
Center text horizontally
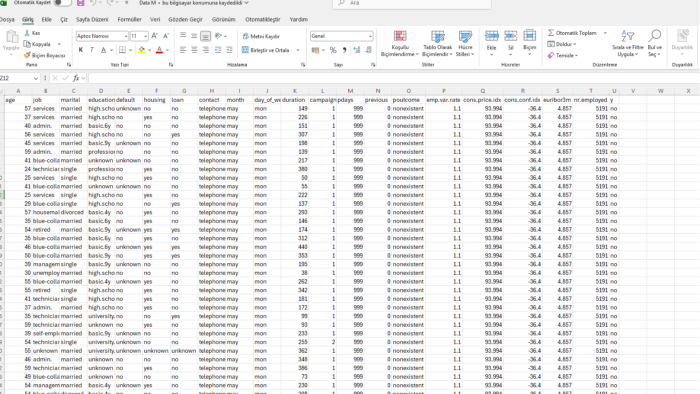tap(194, 50)
